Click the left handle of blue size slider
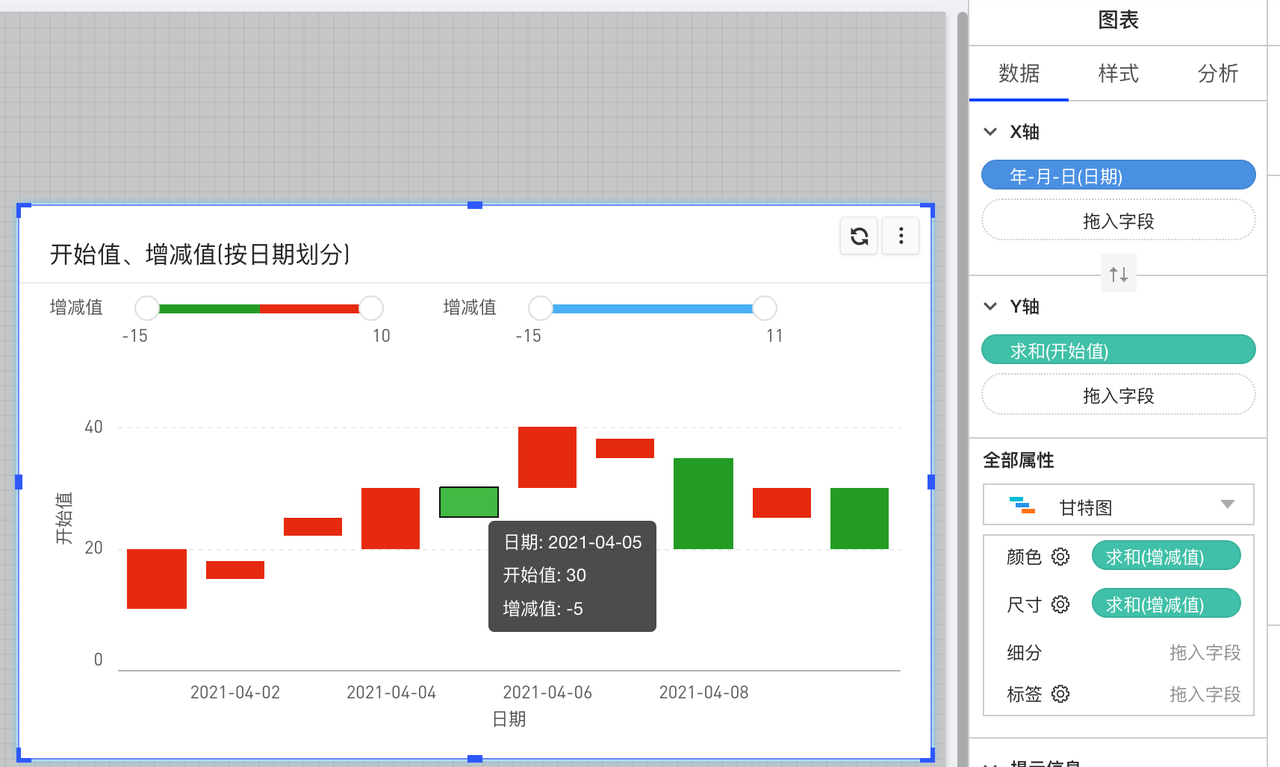Screen dimensions: 1280x767 [541, 308]
